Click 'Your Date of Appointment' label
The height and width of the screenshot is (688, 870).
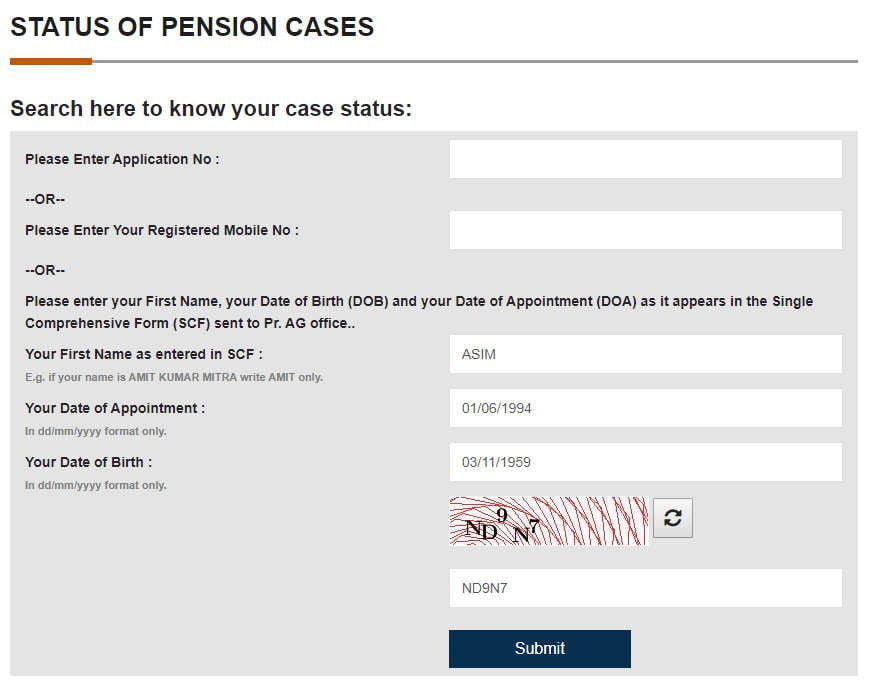(115, 408)
